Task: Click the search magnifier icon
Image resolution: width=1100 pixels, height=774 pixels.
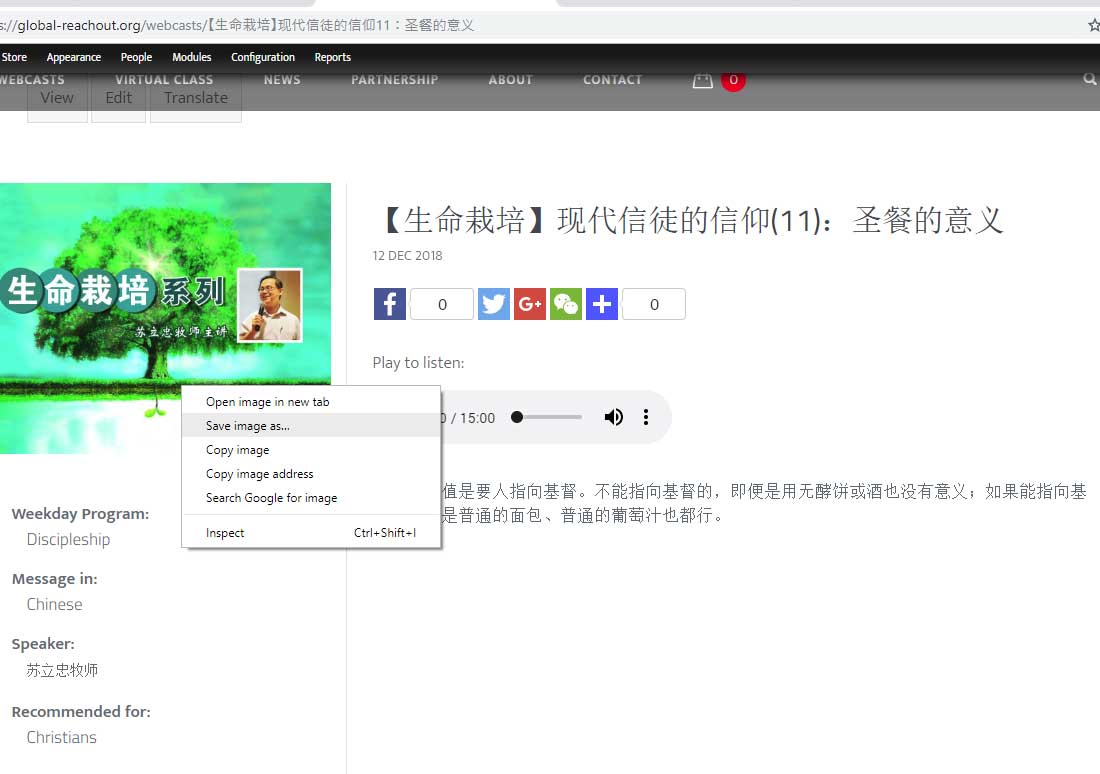Action: 1089,79
